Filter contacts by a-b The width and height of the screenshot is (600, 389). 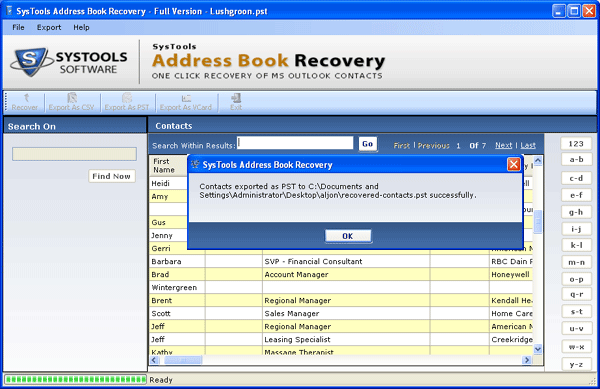576,159
